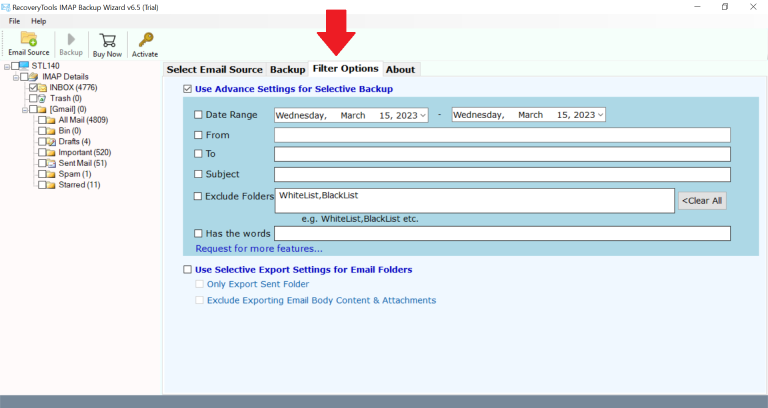Select the Sent Mail (51) folder icon
This screenshot has height=408, width=768.
click(x=50, y=163)
